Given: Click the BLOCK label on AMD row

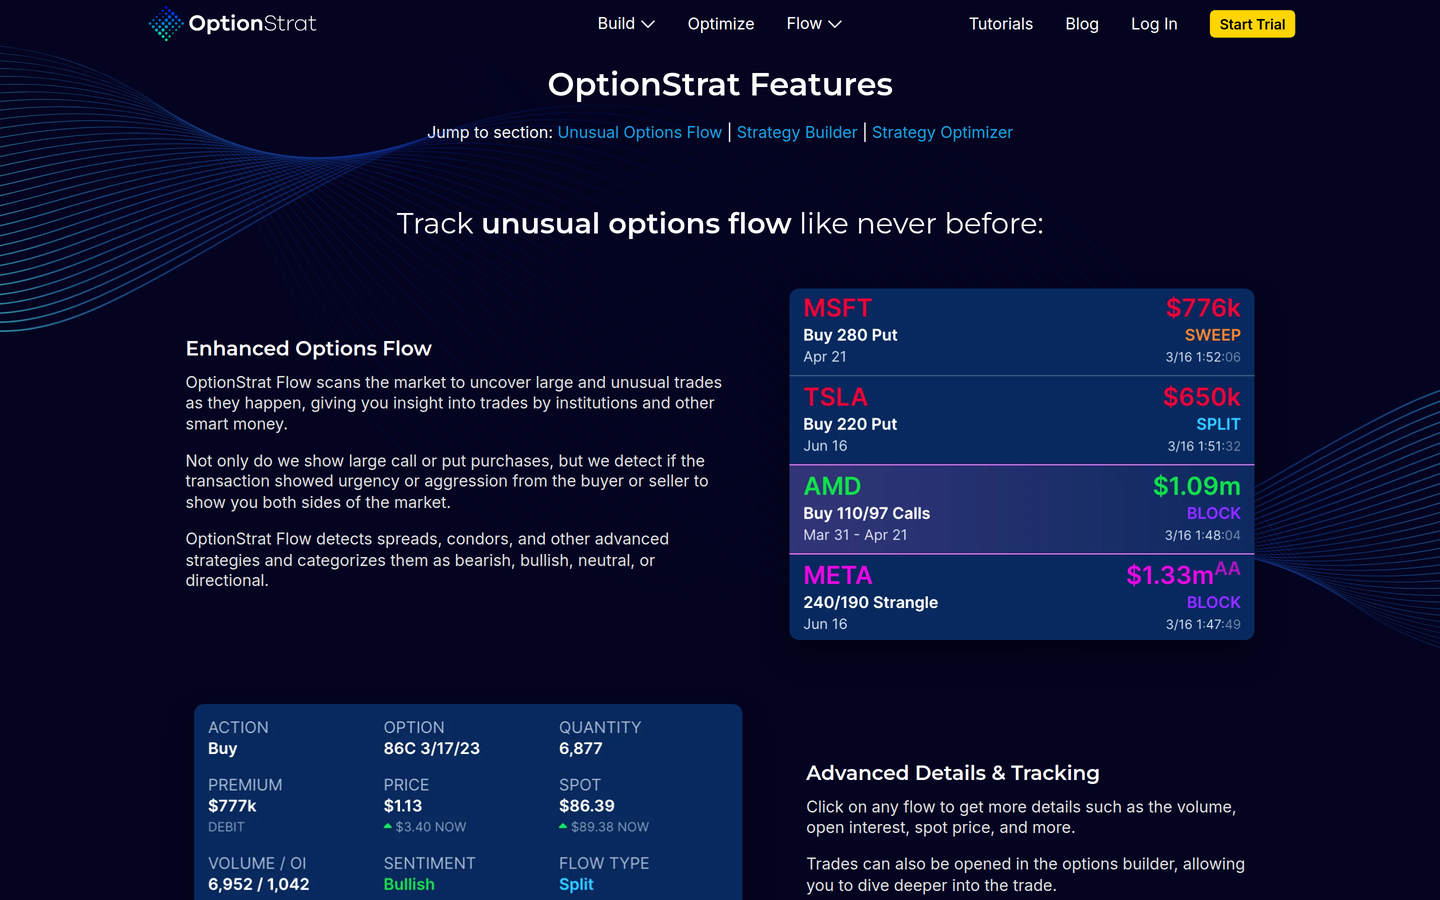Looking at the screenshot, I should [1214, 513].
